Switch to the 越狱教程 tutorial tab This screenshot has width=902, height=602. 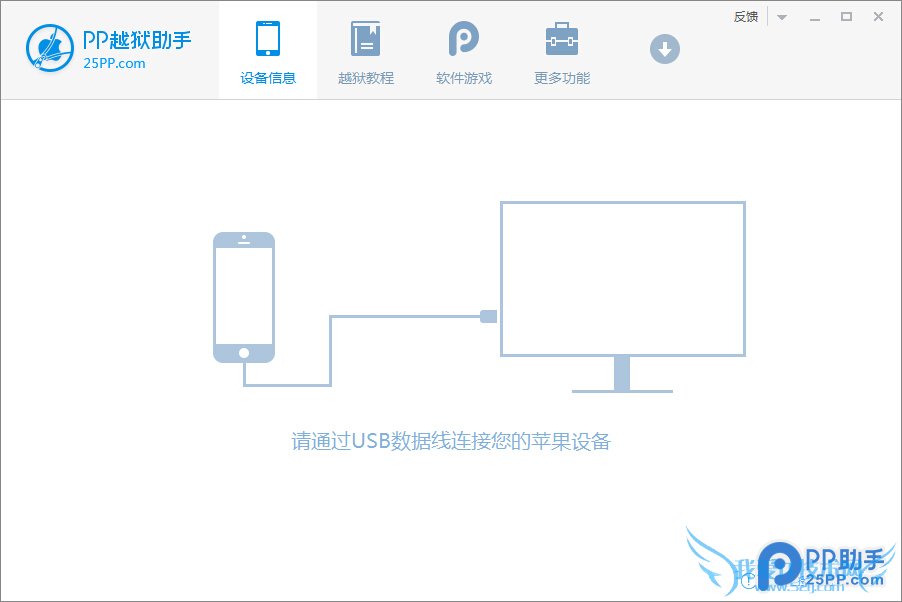366,52
